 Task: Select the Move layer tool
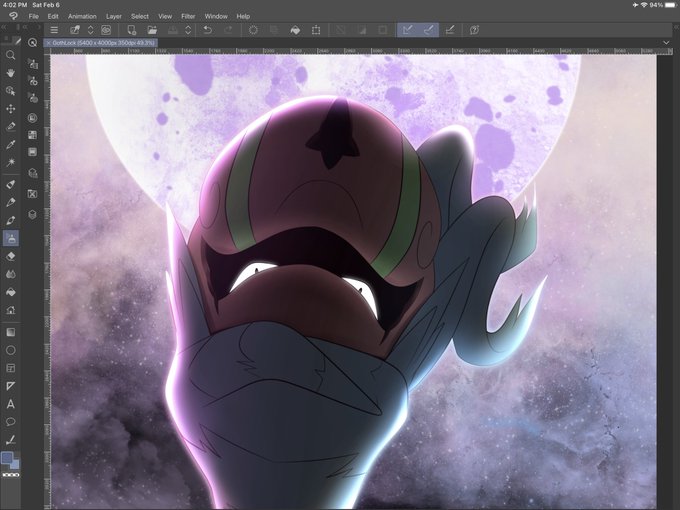[10, 108]
